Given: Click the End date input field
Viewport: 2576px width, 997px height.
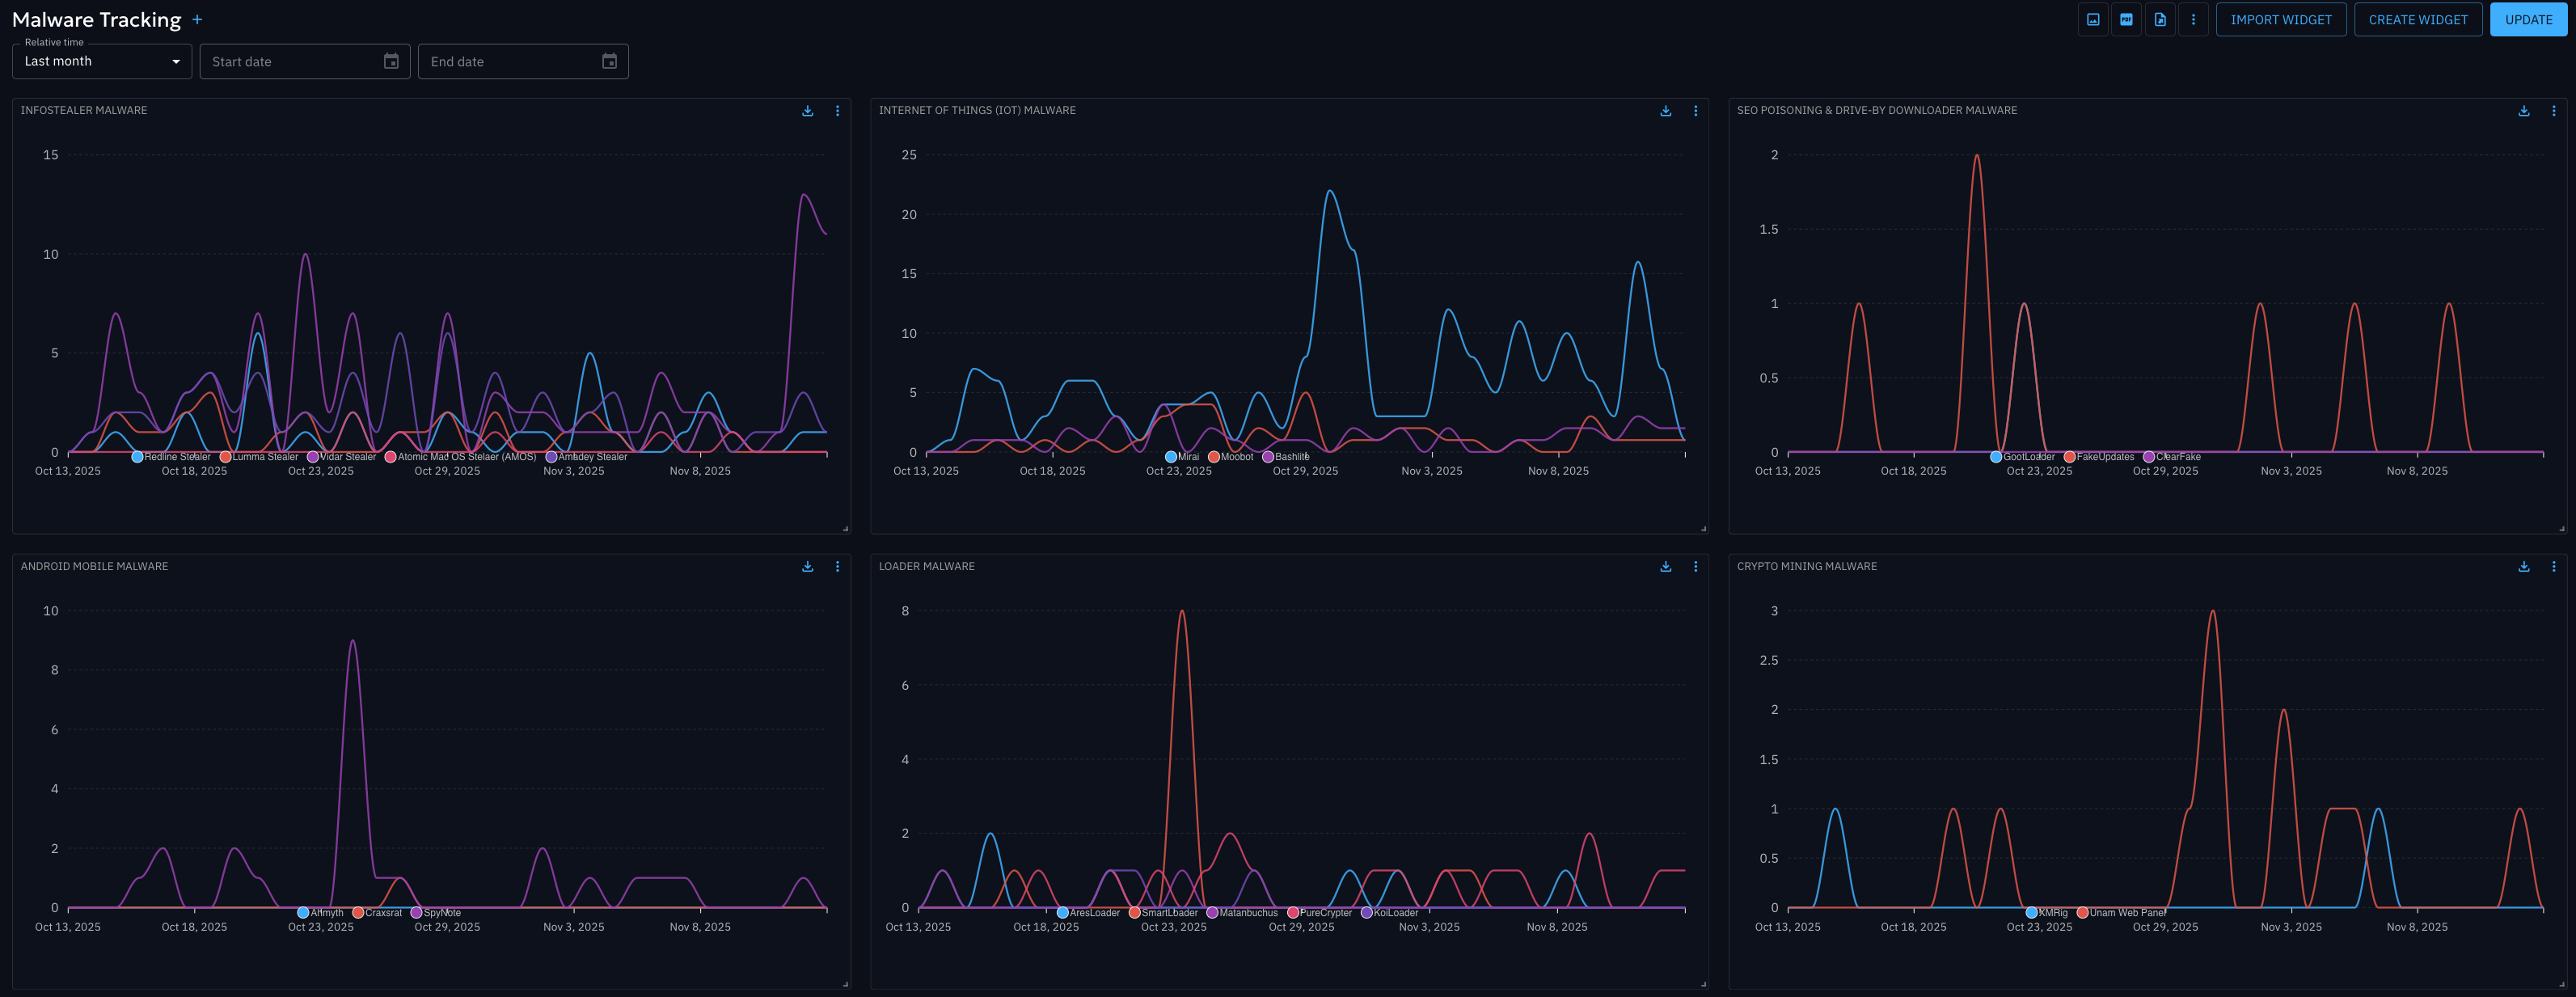Looking at the screenshot, I should click(x=510, y=62).
